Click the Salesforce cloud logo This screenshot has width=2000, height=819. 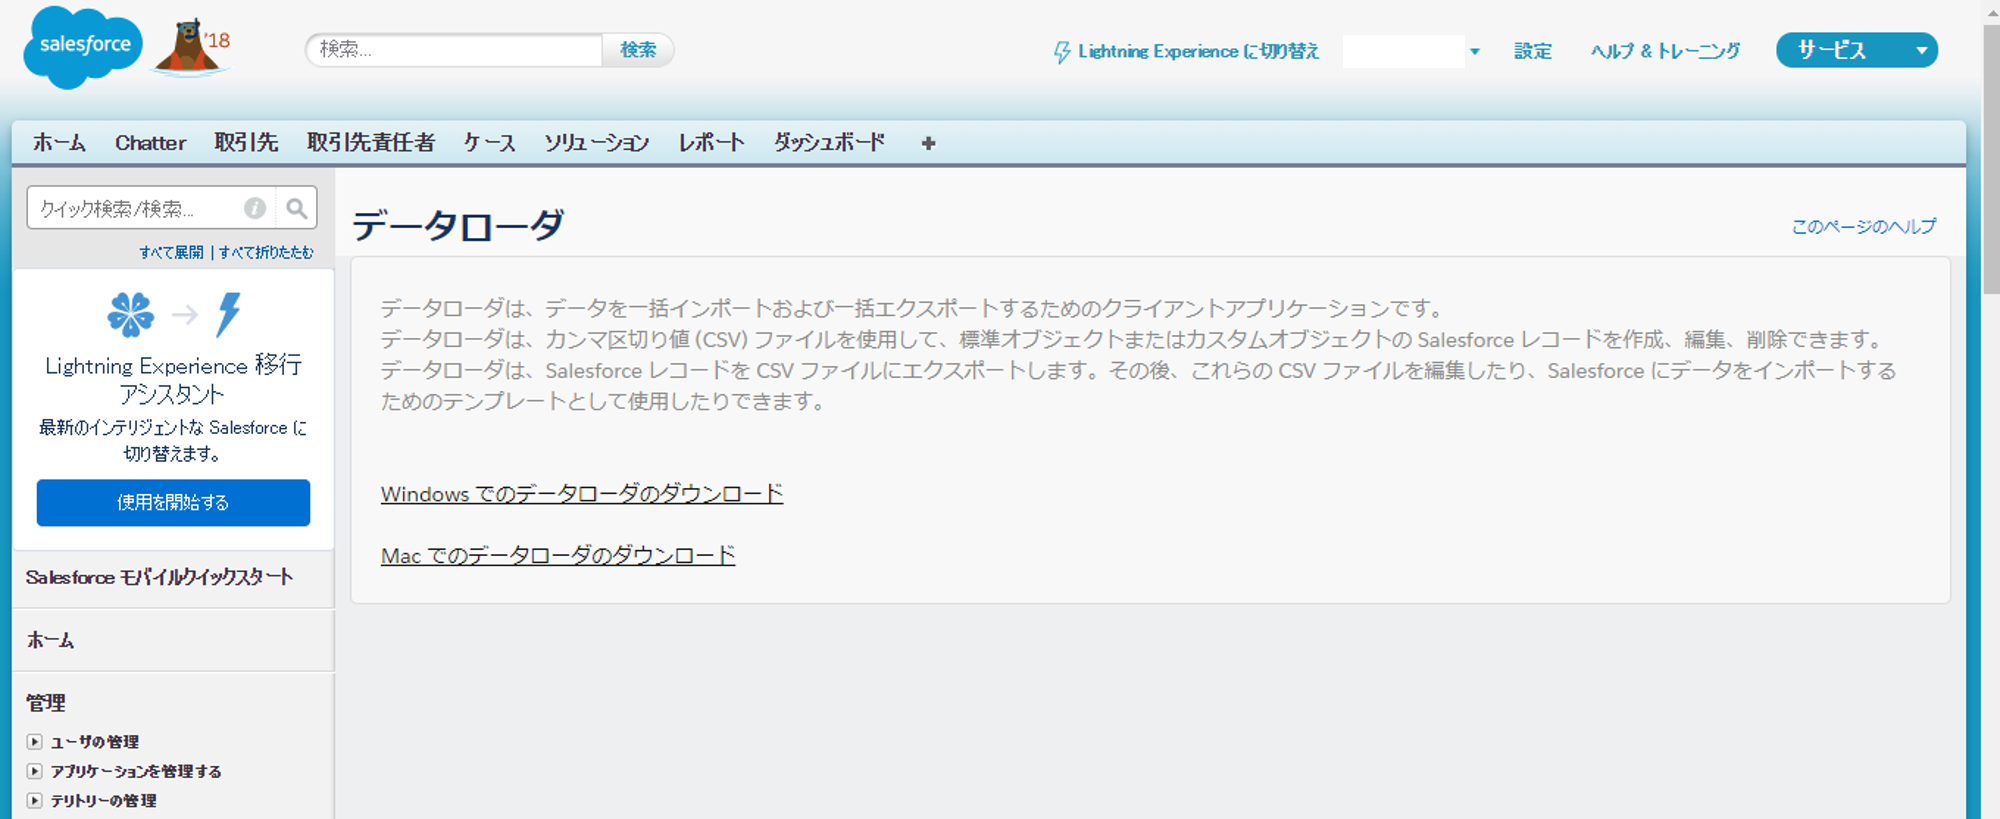(x=82, y=47)
